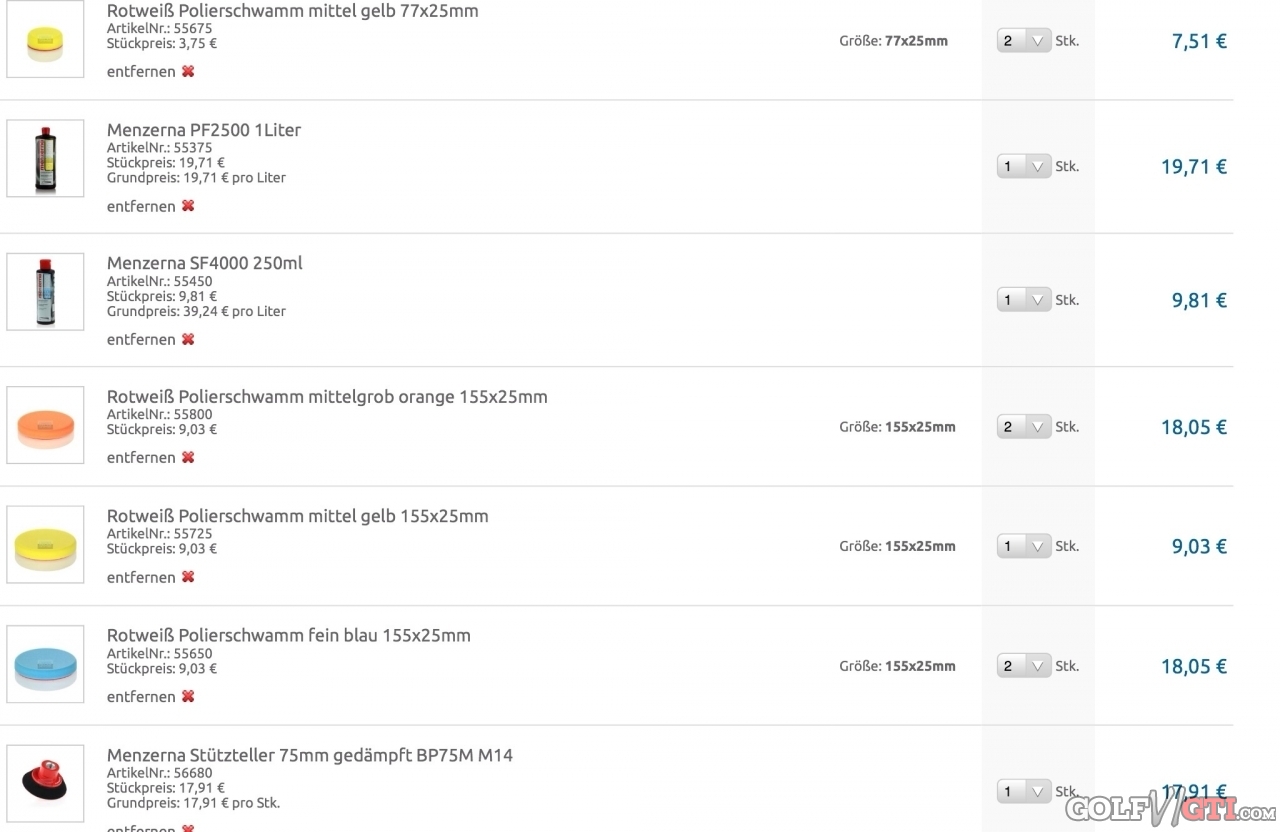Open Menzerna Stützteller 75mm gedämpft link
This screenshot has height=832, width=1280.
(x=310, y=756)
